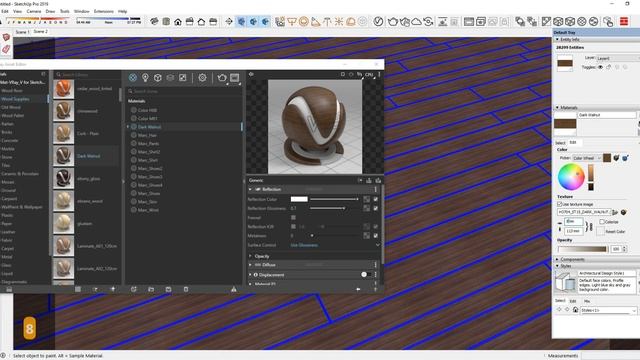Expand the Displacement section

tap(250, 275)
